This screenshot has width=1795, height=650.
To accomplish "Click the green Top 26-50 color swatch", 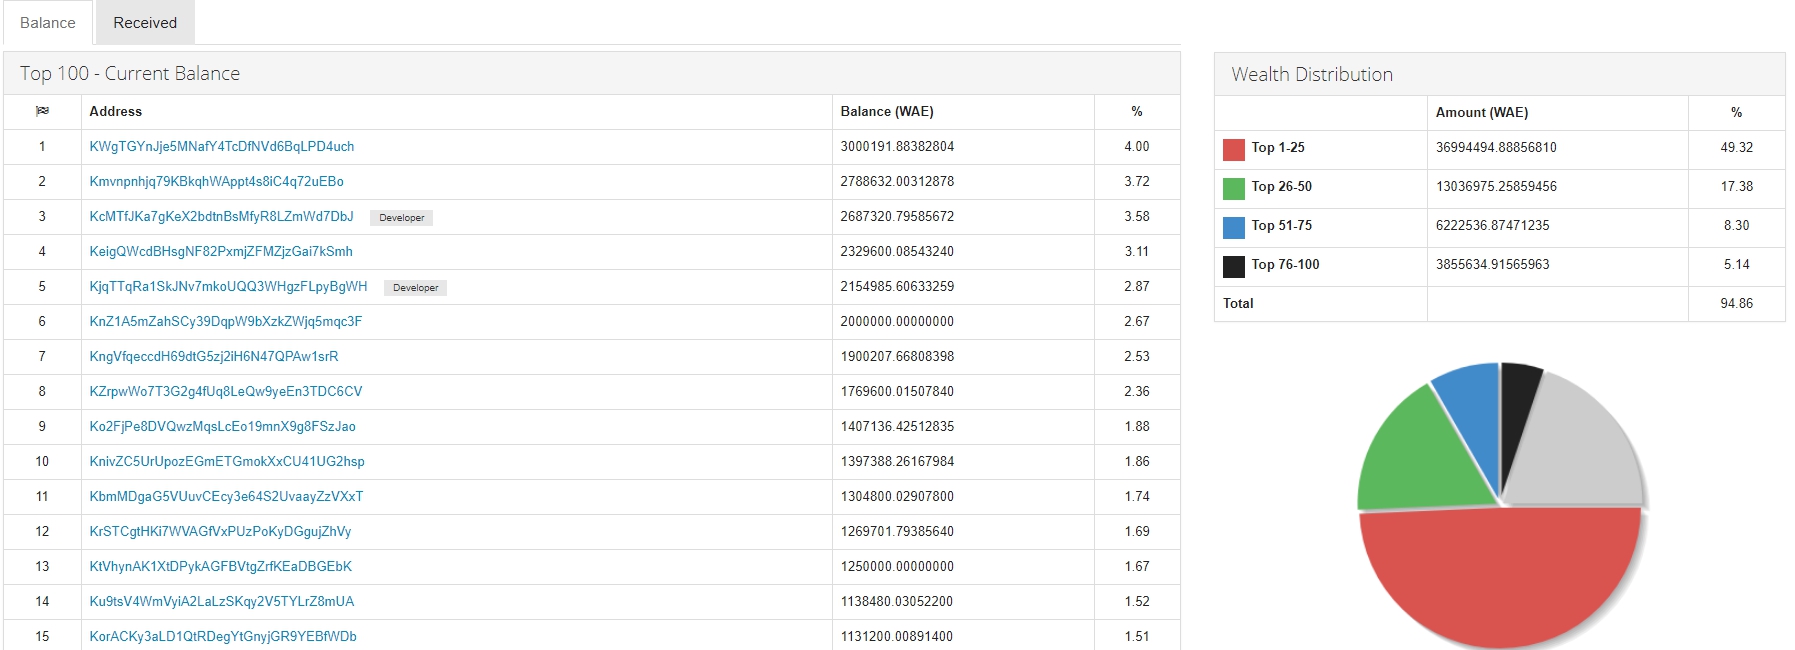I will pyautogui.click(x=1234, y=188).
